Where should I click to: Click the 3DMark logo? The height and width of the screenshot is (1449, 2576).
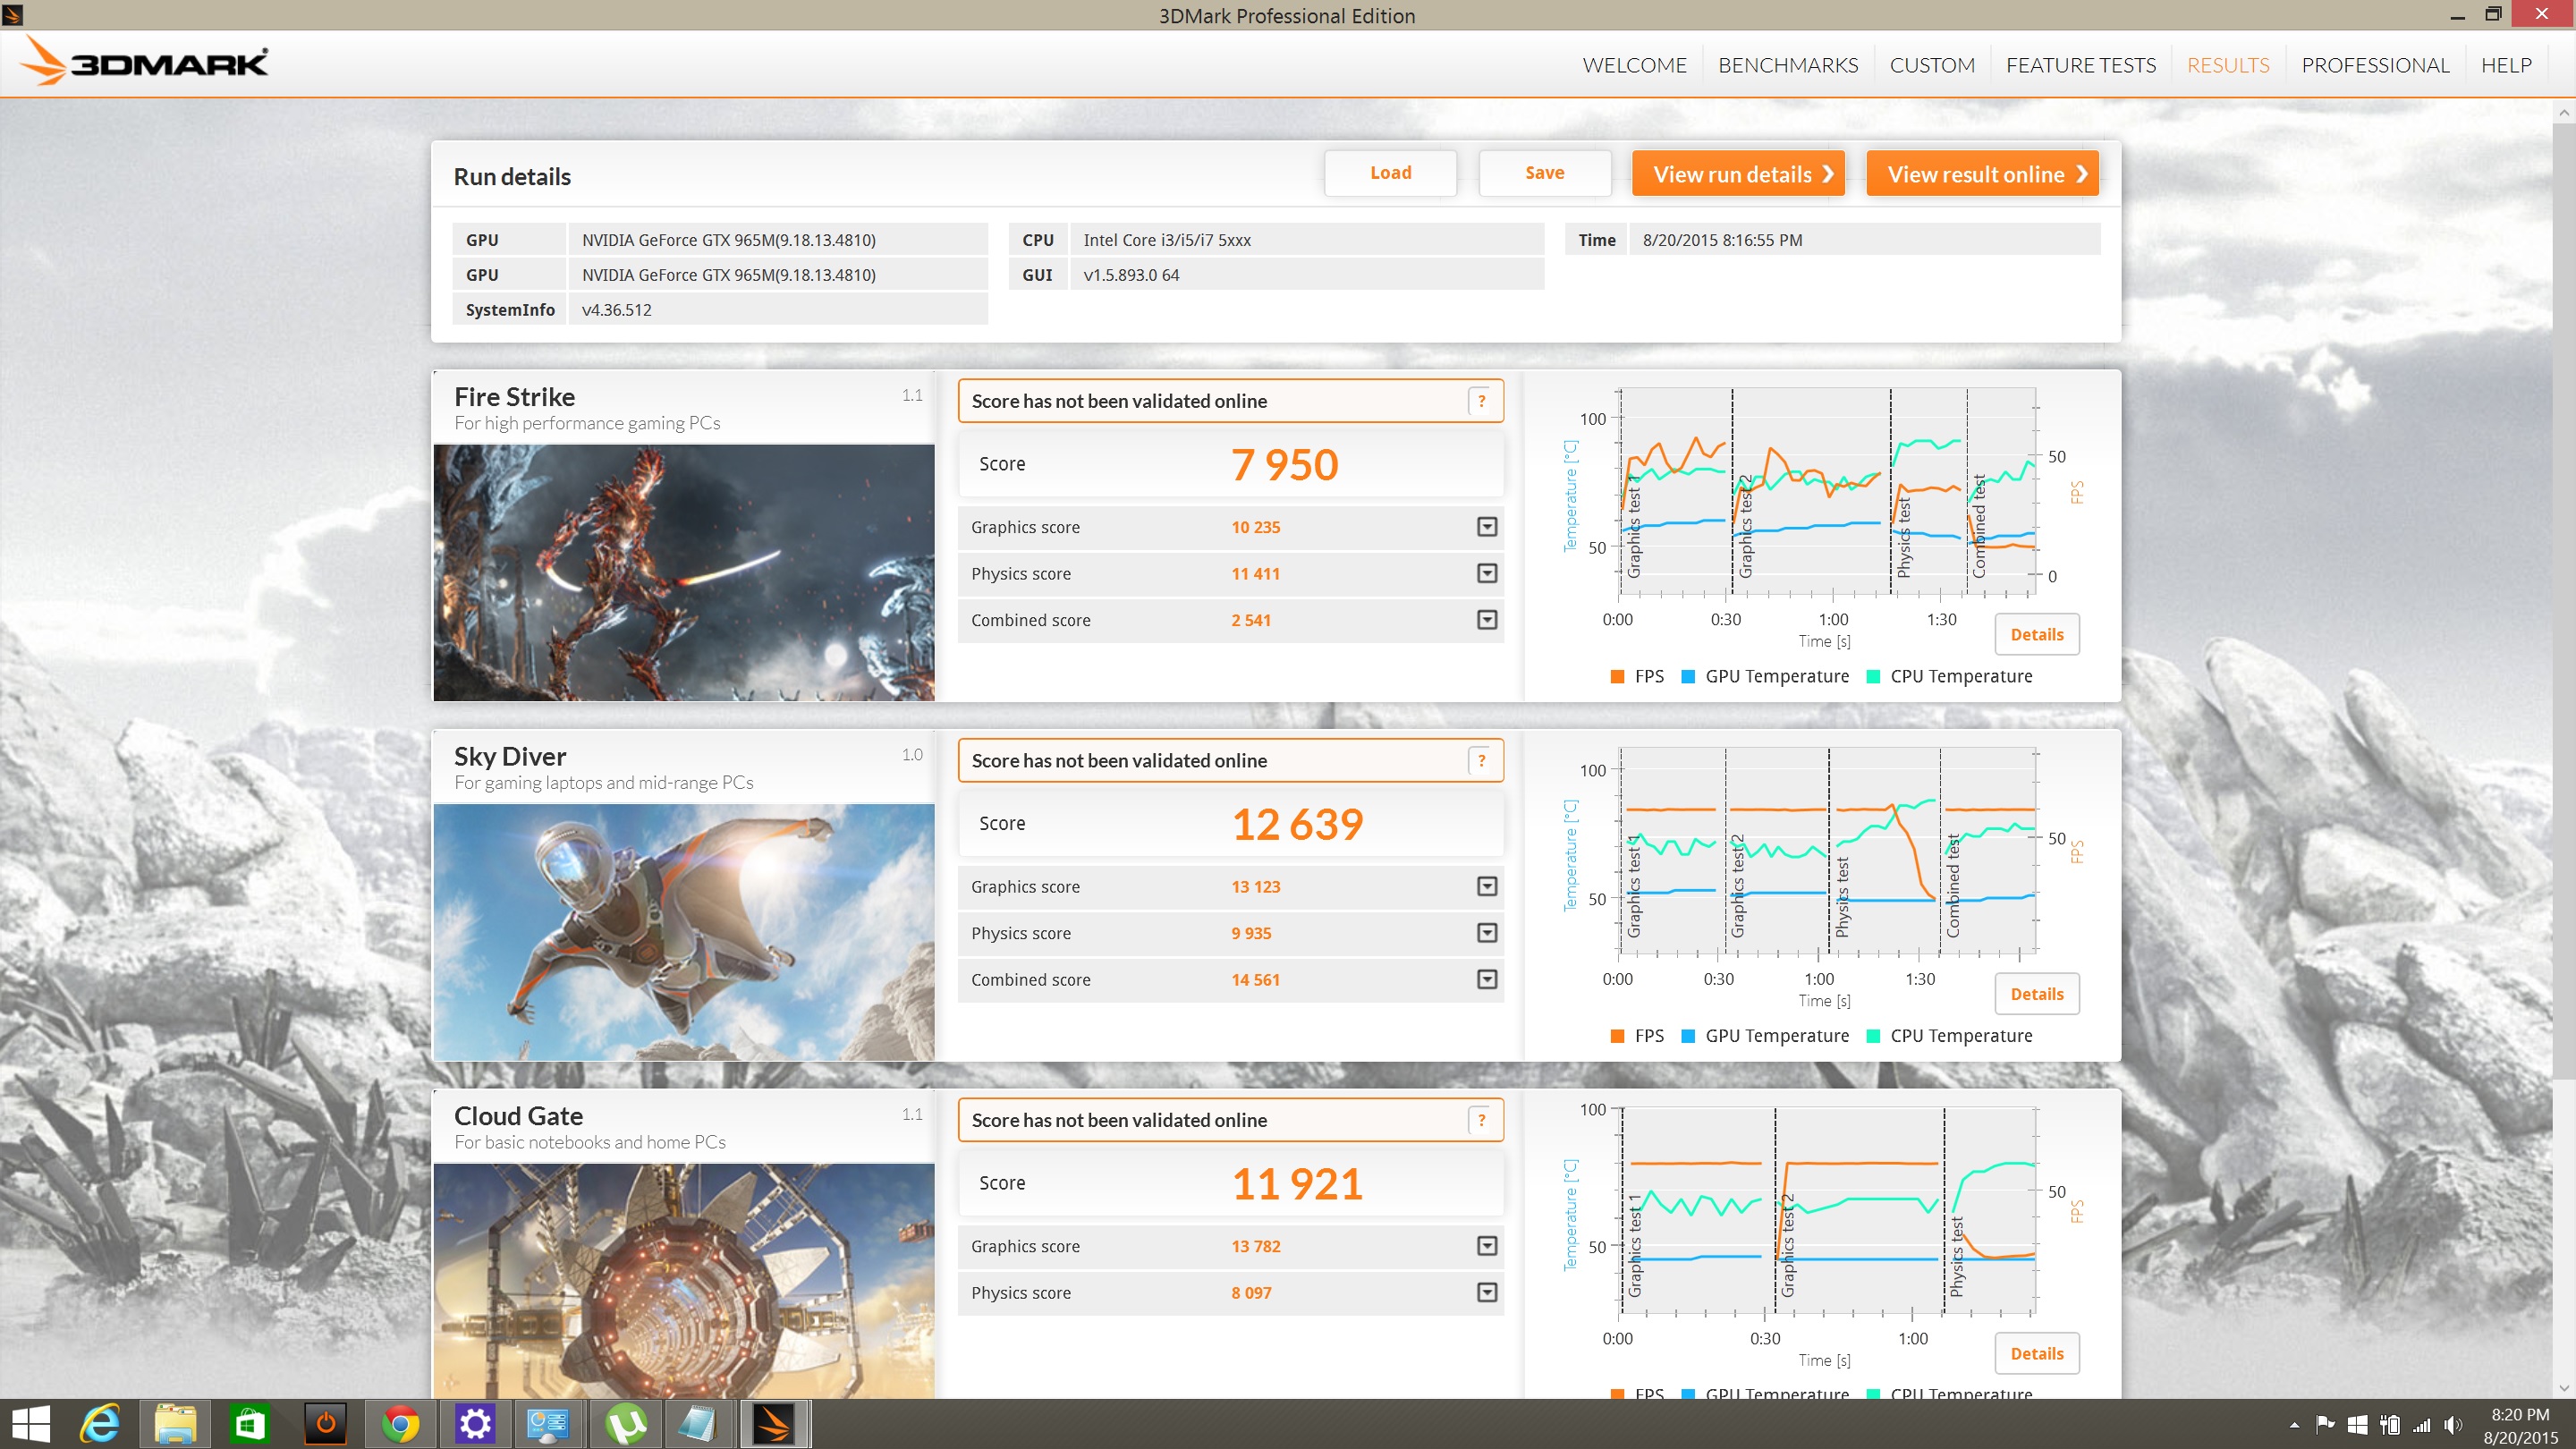(x=144, y=62)
